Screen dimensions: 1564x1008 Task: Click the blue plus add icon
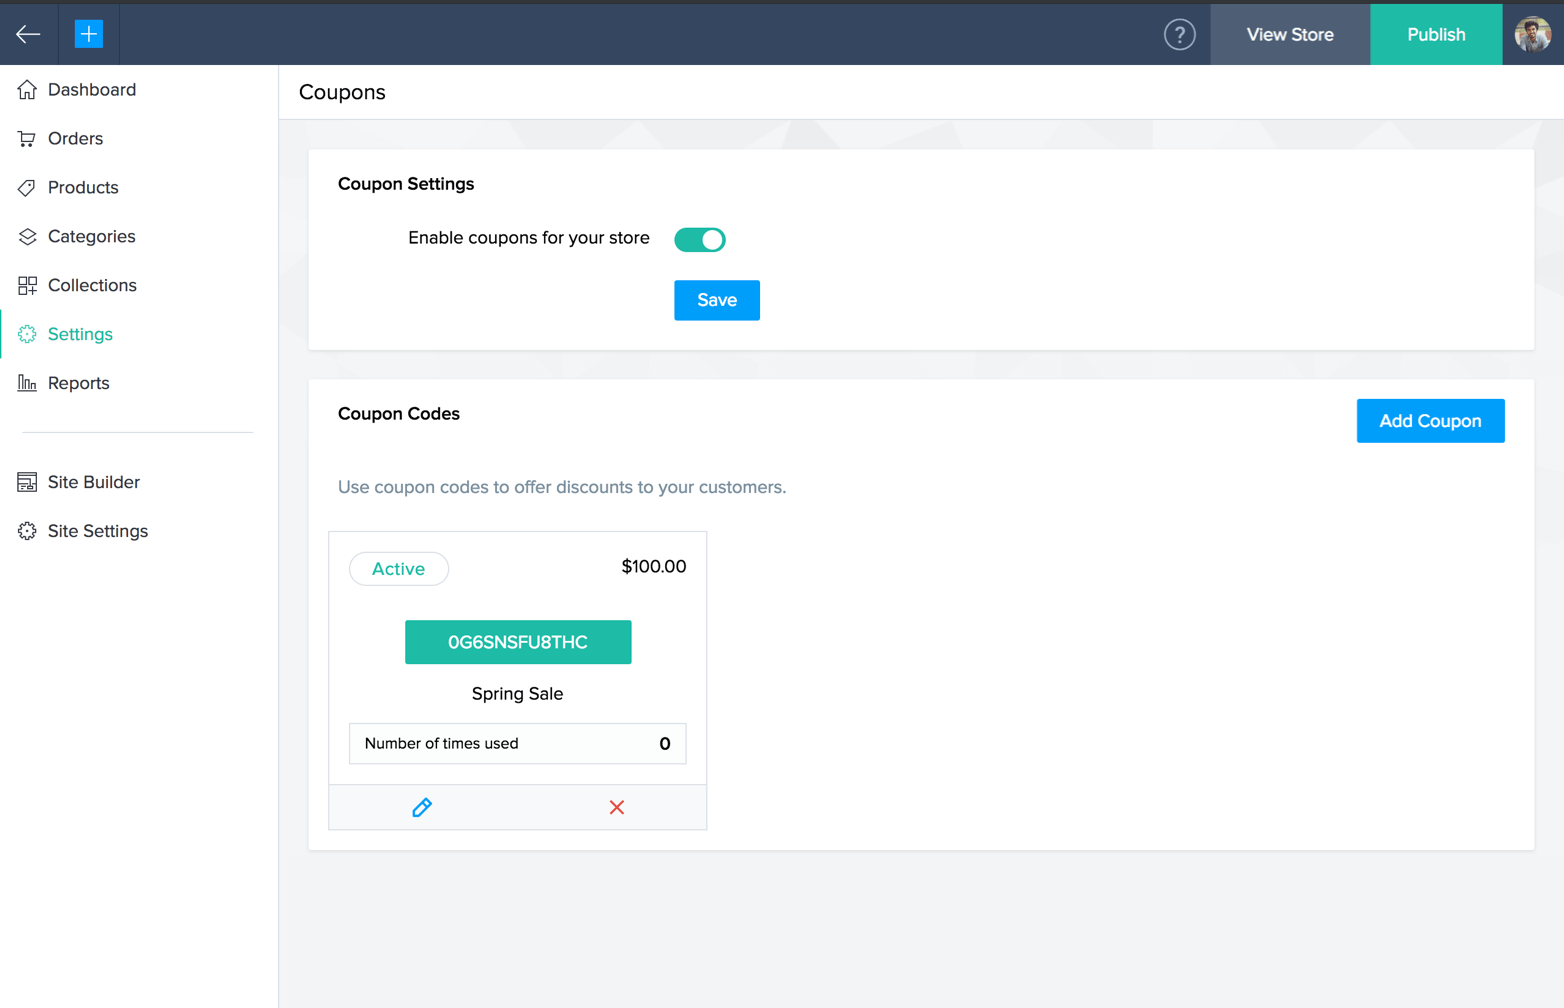pyautogui.click(x=89, y=34)
